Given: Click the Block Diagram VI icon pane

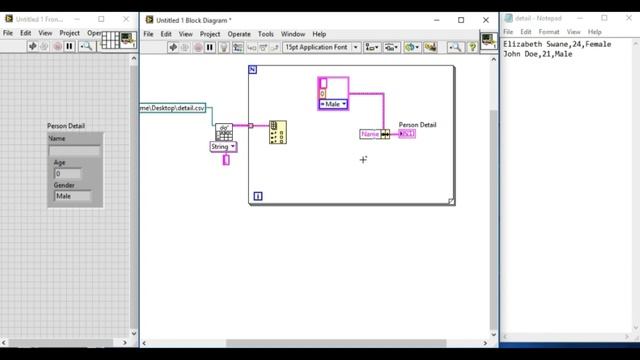Looking at the screenshot, I should 489,41.
